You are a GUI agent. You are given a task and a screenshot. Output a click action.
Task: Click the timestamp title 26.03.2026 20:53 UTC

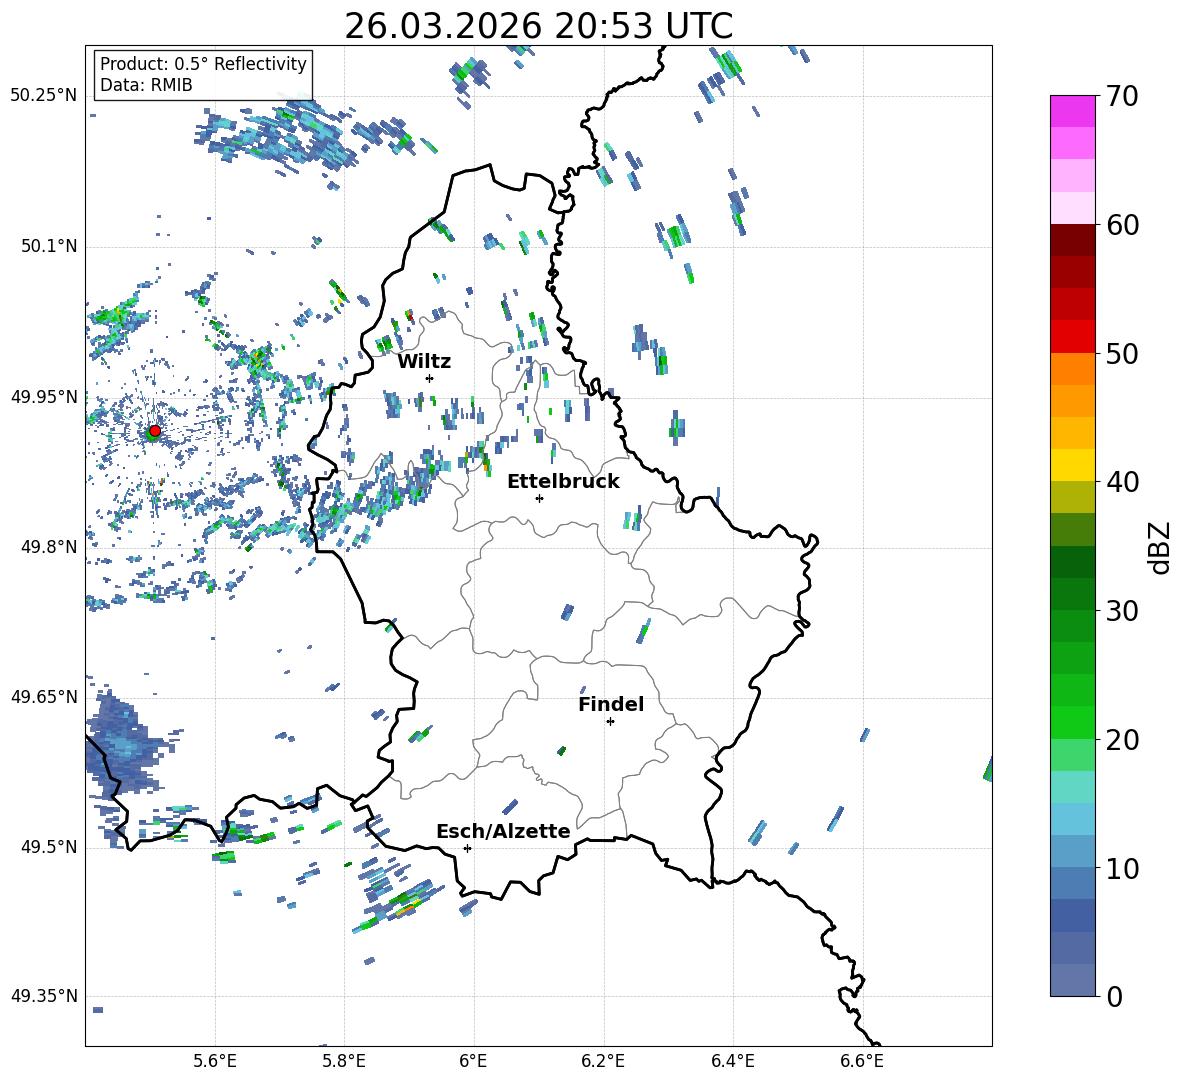(x=538, y=26)
